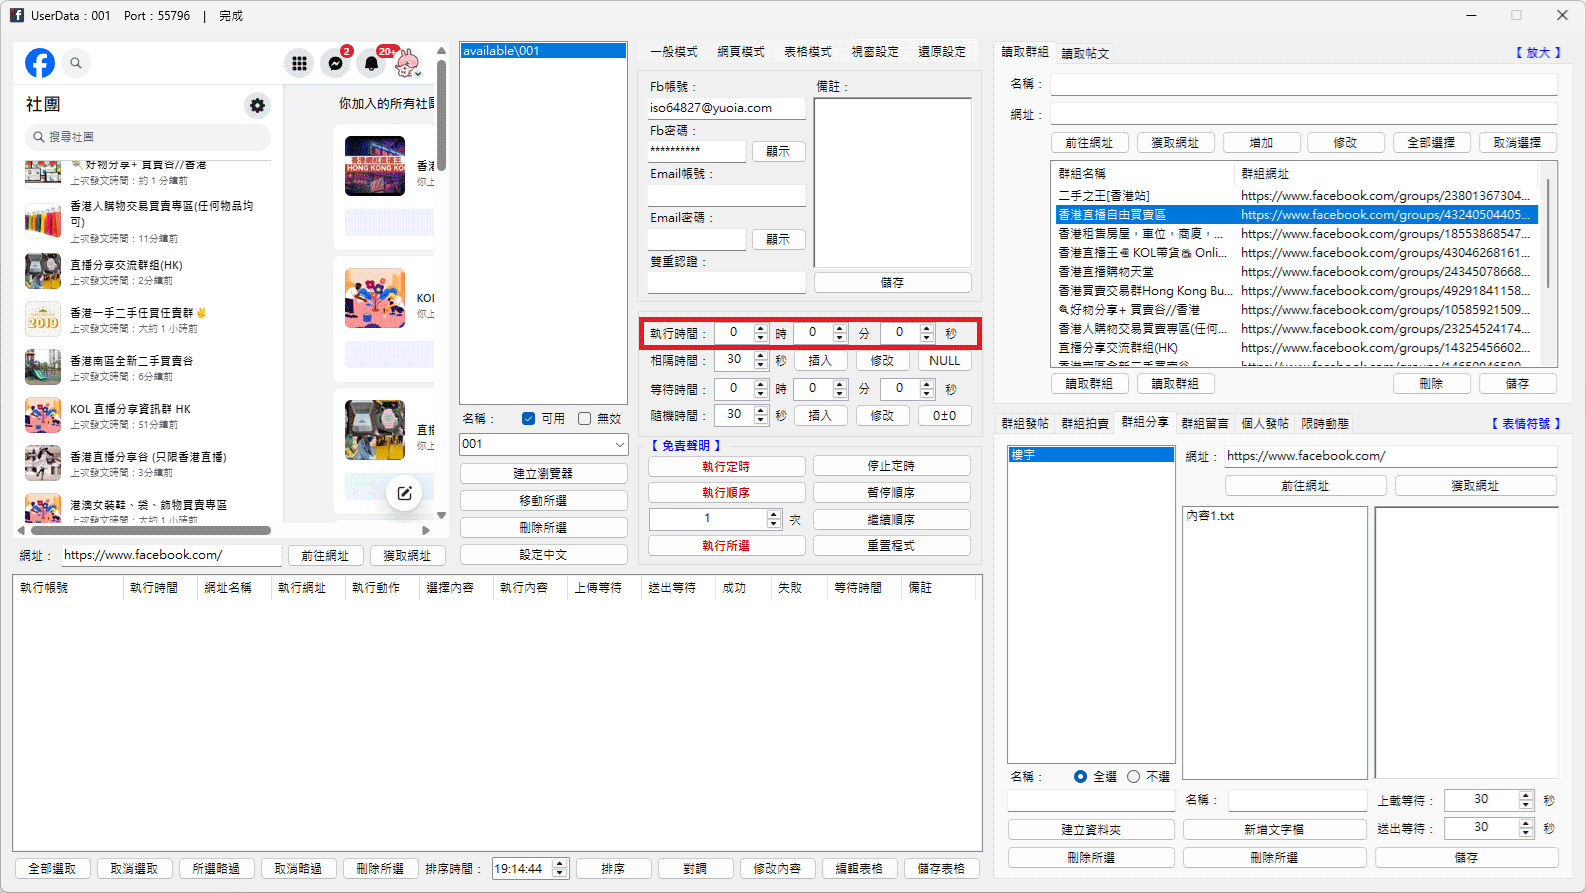The width and height of the screenshot is (1586, 893).
Task: Adjust the 隨機時間 seconds stepper
Action: point(761,415)
